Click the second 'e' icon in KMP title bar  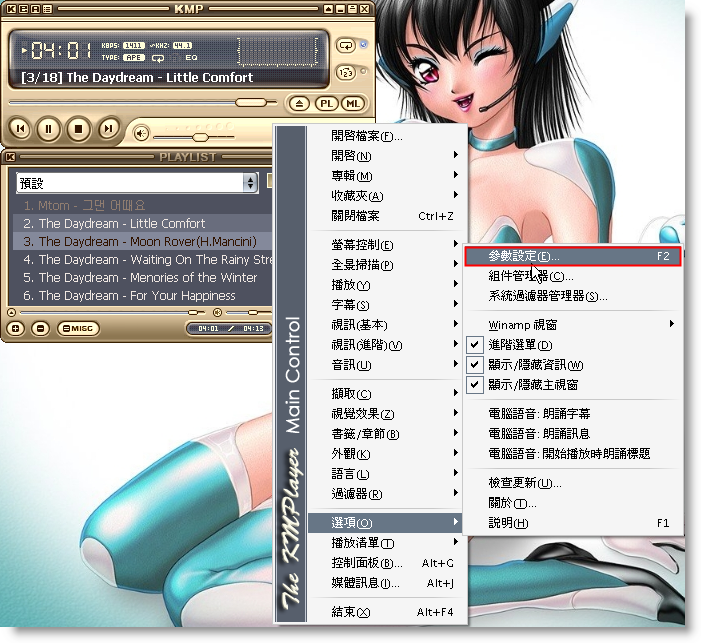click(24, 9)
